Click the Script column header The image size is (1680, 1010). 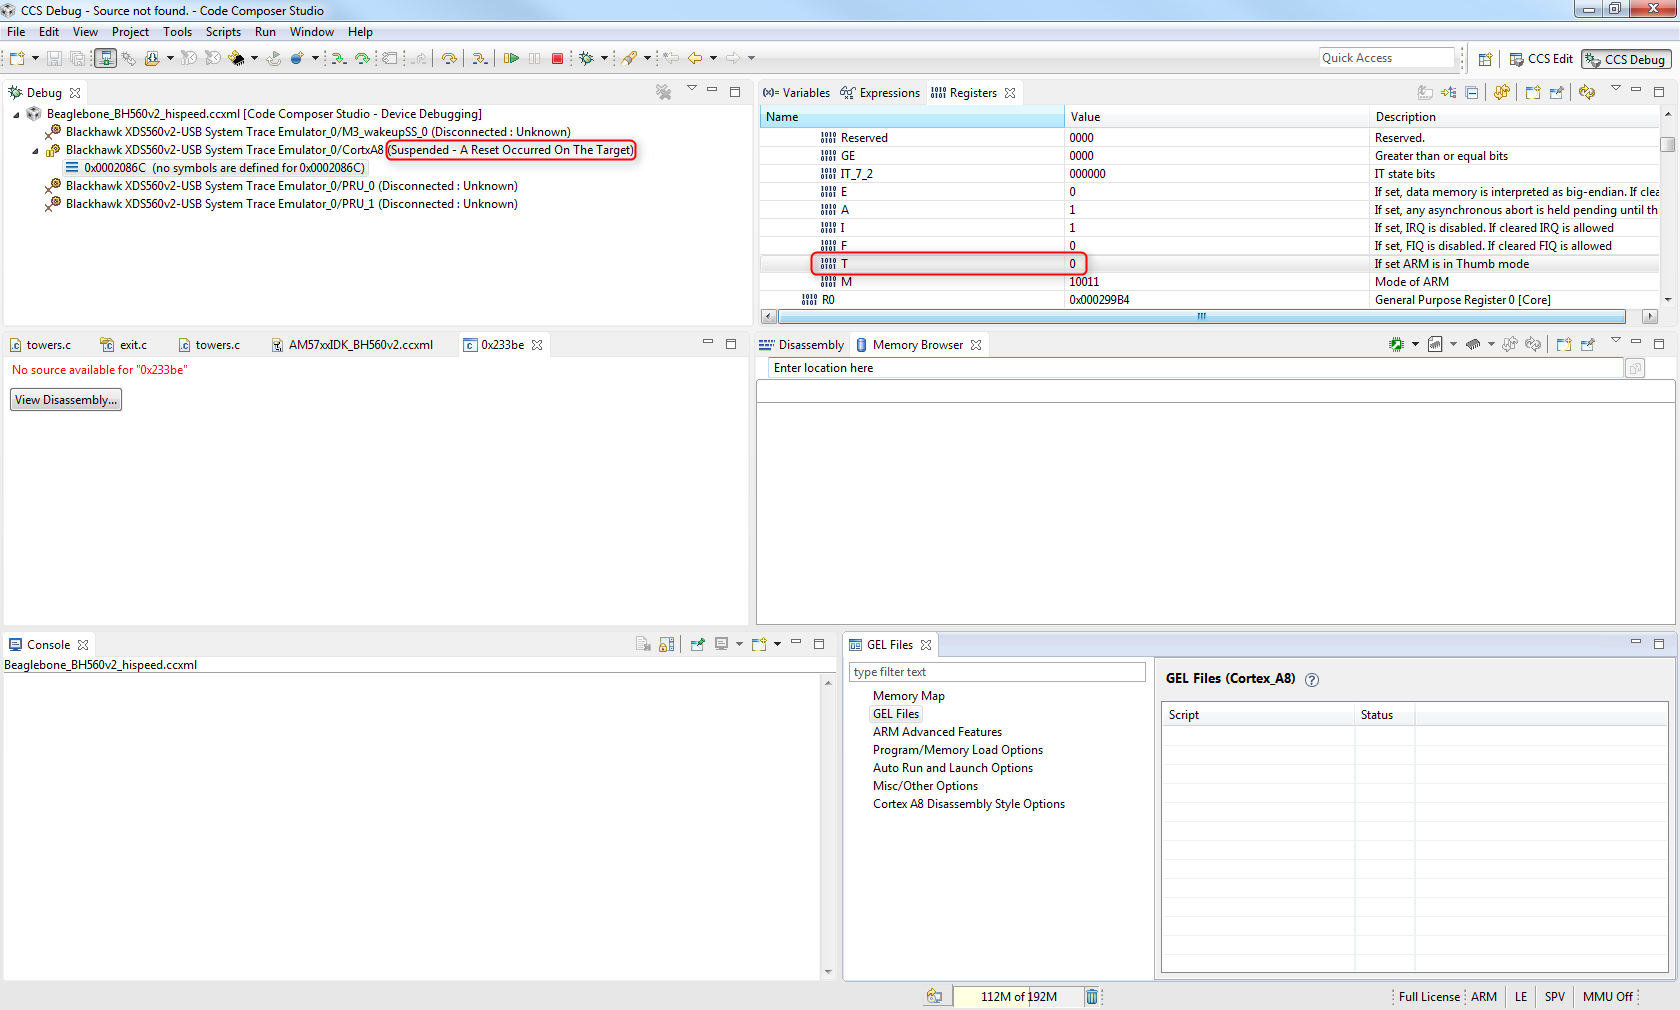click(1258, 715)
